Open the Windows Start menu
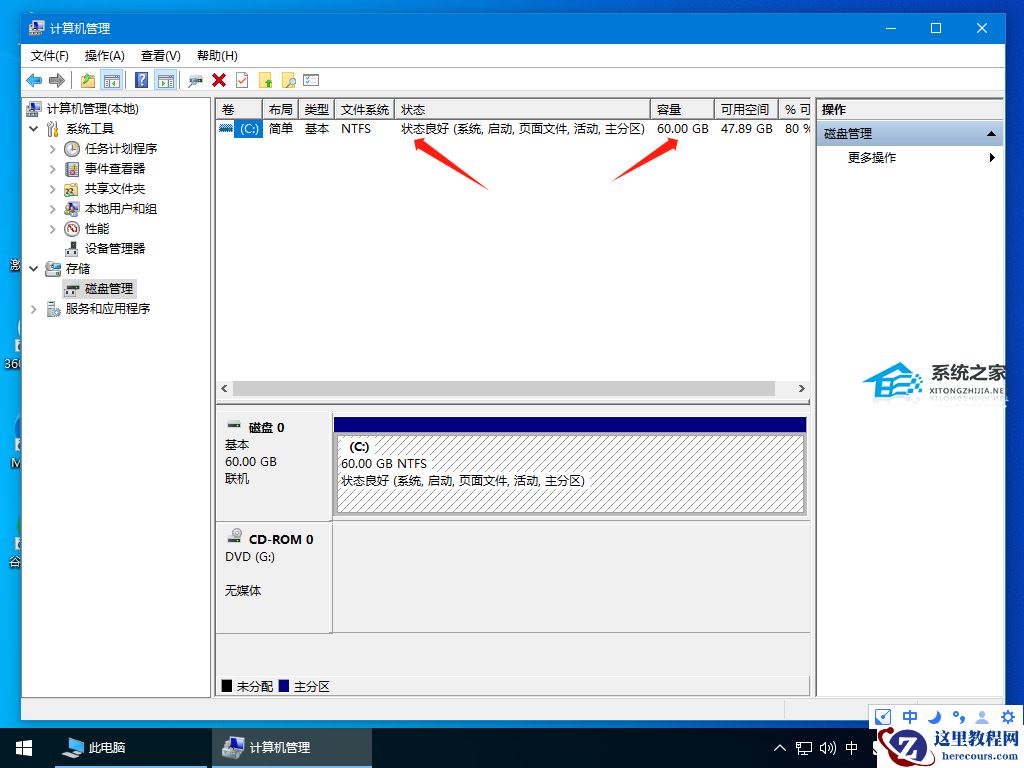Viewport: 1024px width, 768px height. pos(24,748)
